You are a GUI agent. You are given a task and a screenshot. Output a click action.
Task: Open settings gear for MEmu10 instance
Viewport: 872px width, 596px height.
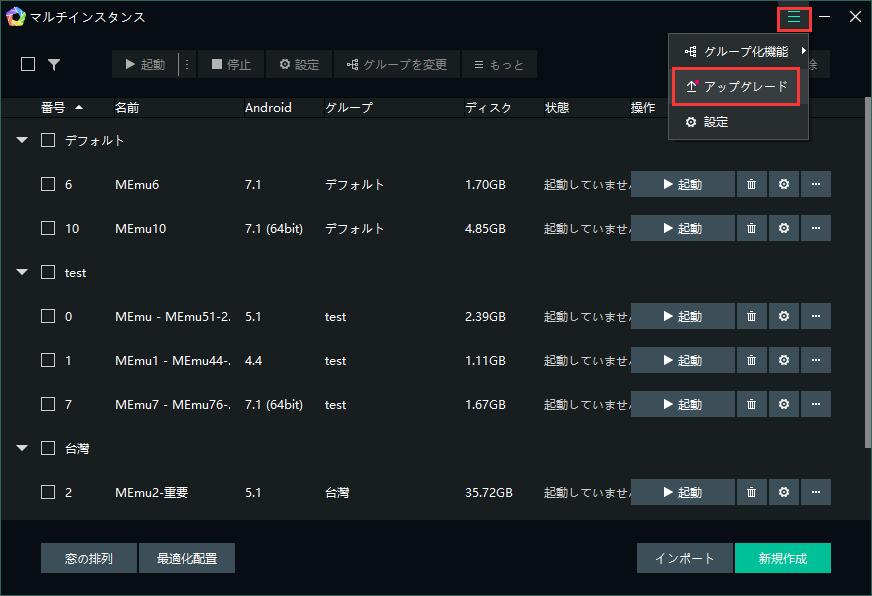click(x=784, y=228)
